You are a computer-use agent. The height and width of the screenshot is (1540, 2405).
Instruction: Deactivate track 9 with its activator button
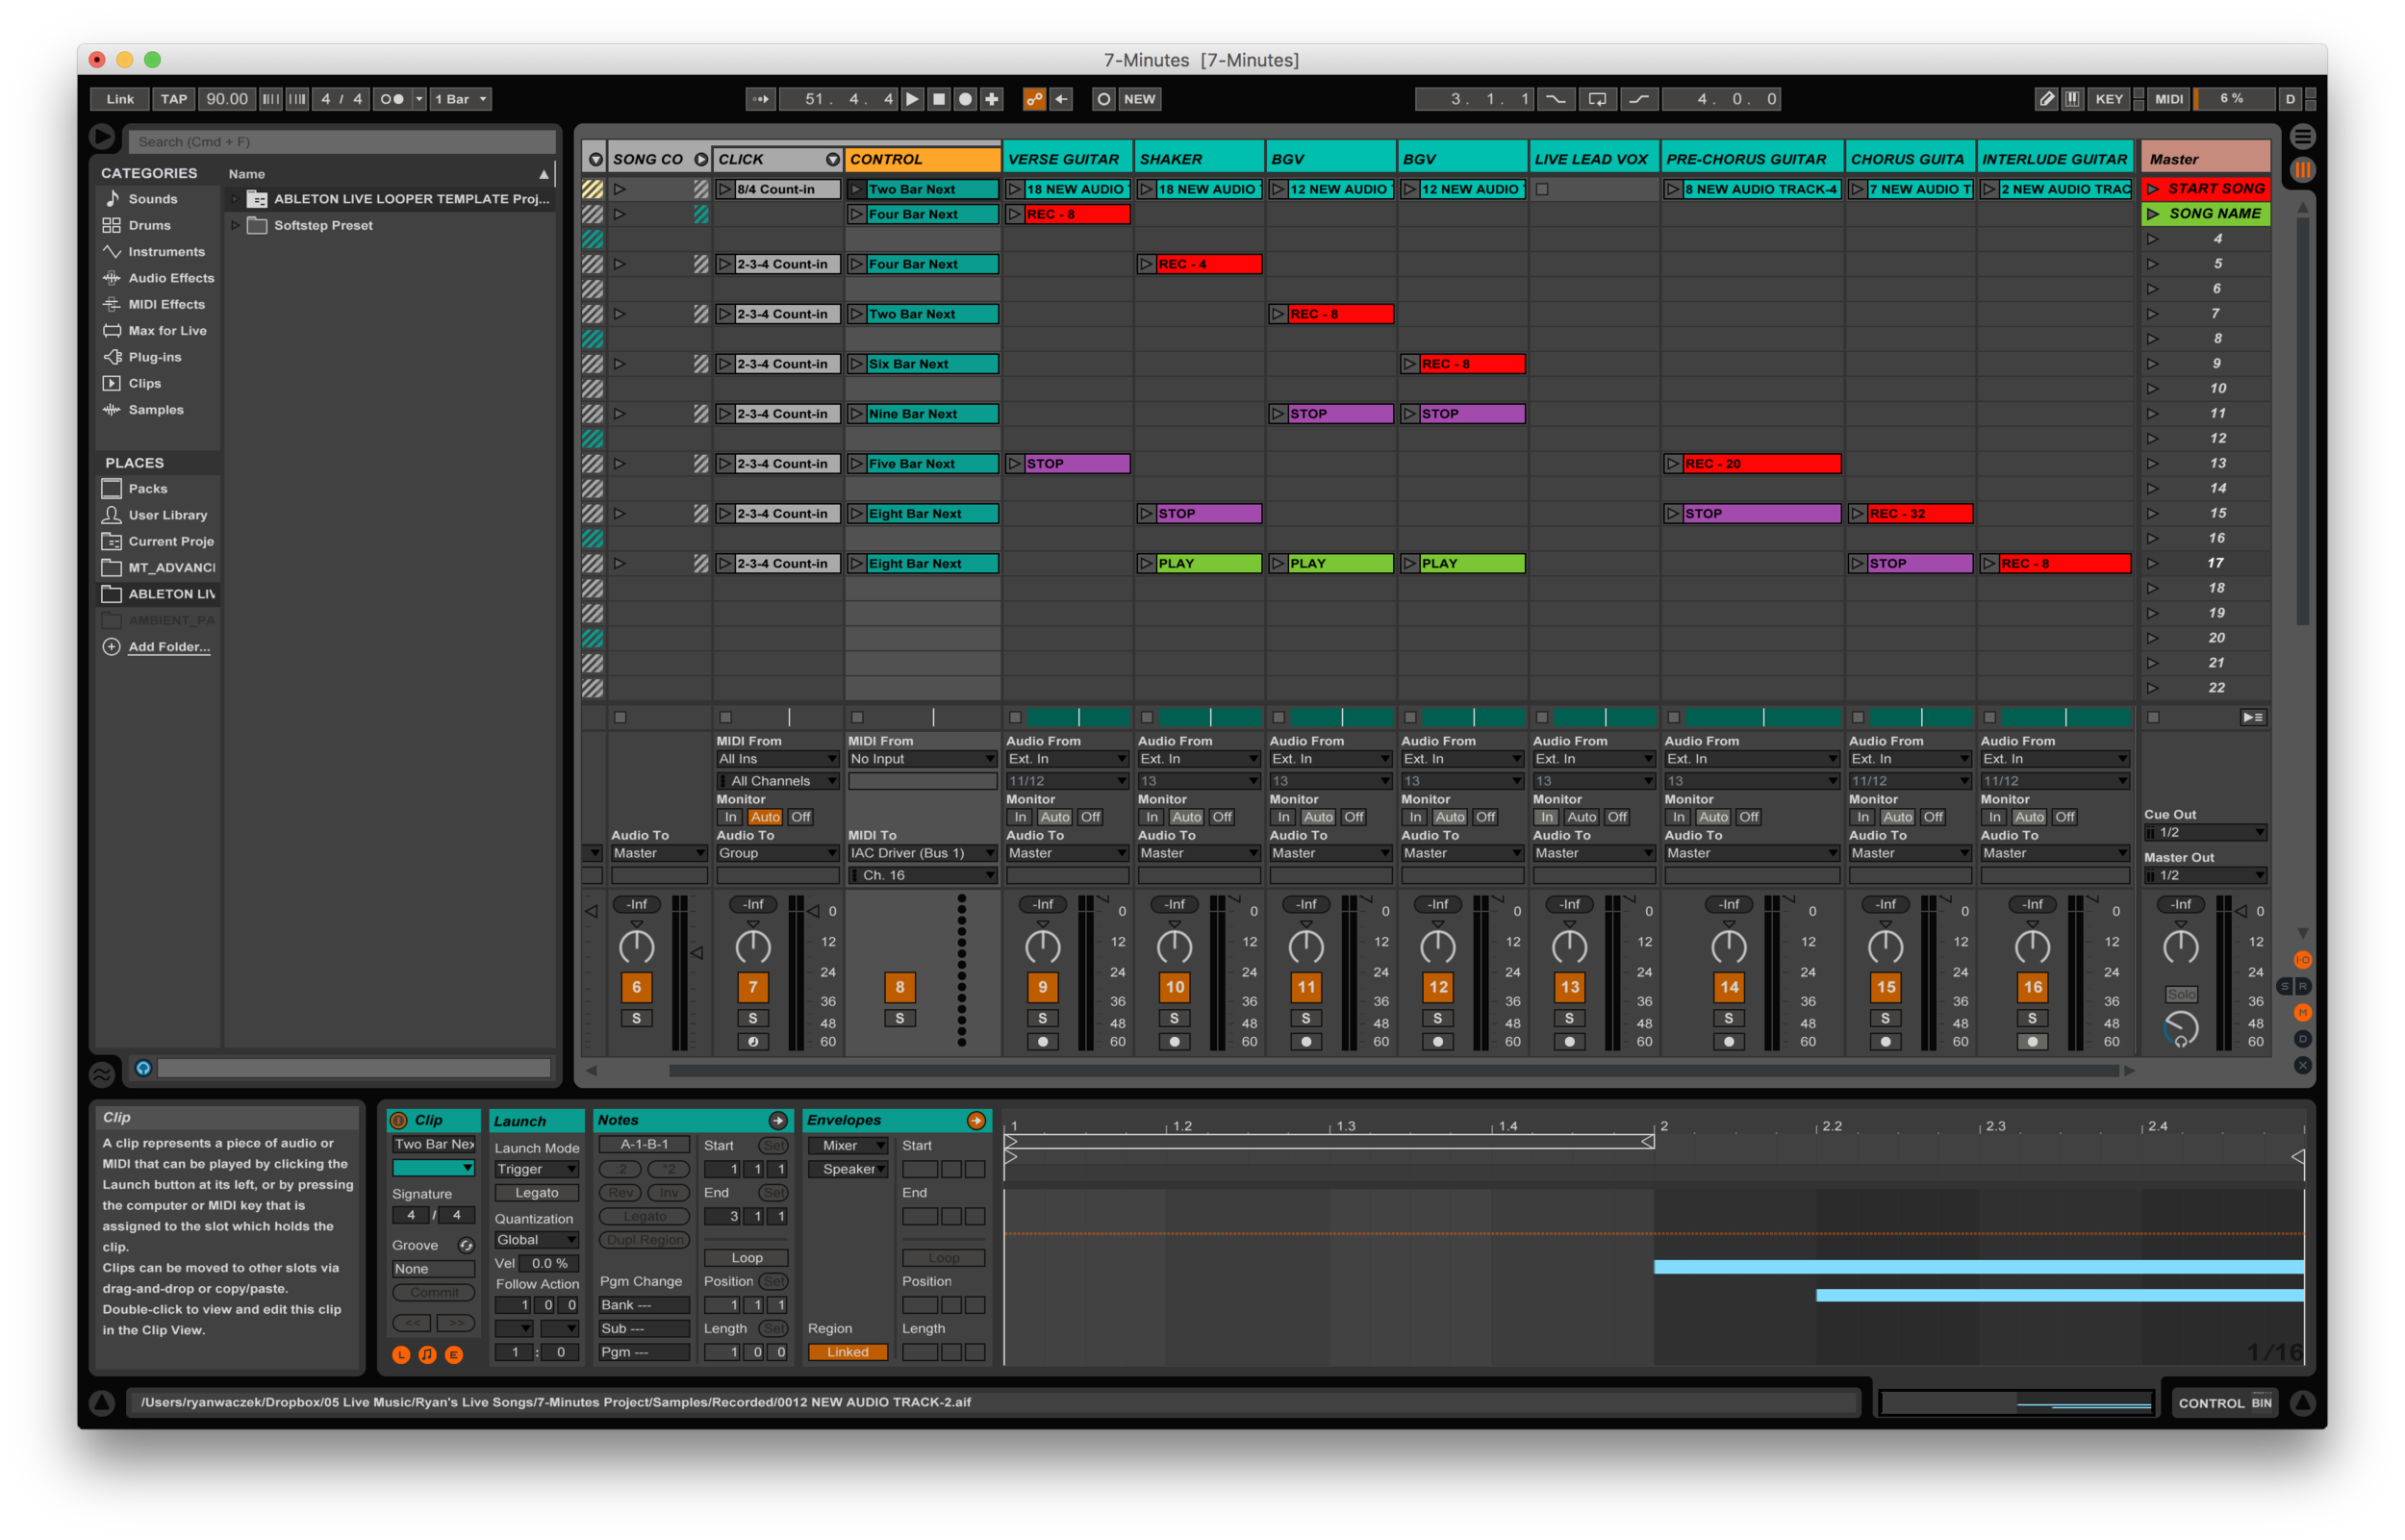(x=1042, y=987)
